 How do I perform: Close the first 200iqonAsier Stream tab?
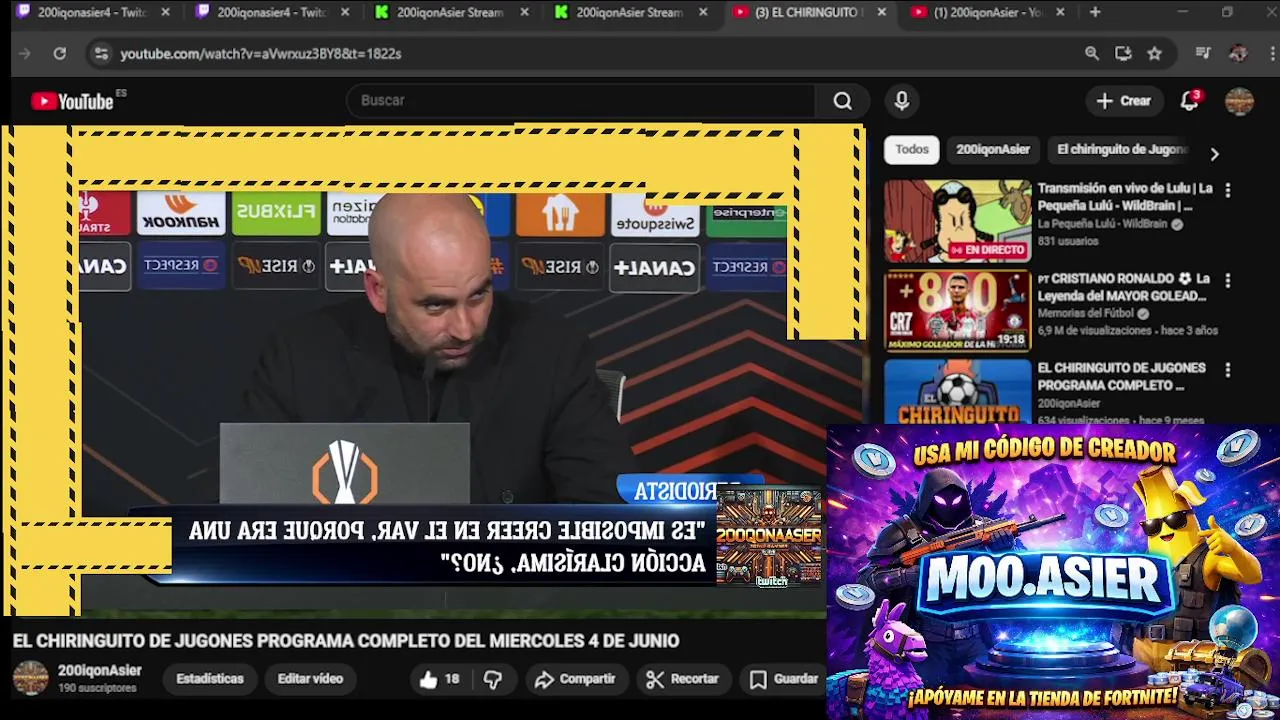(x=523, y=12)
